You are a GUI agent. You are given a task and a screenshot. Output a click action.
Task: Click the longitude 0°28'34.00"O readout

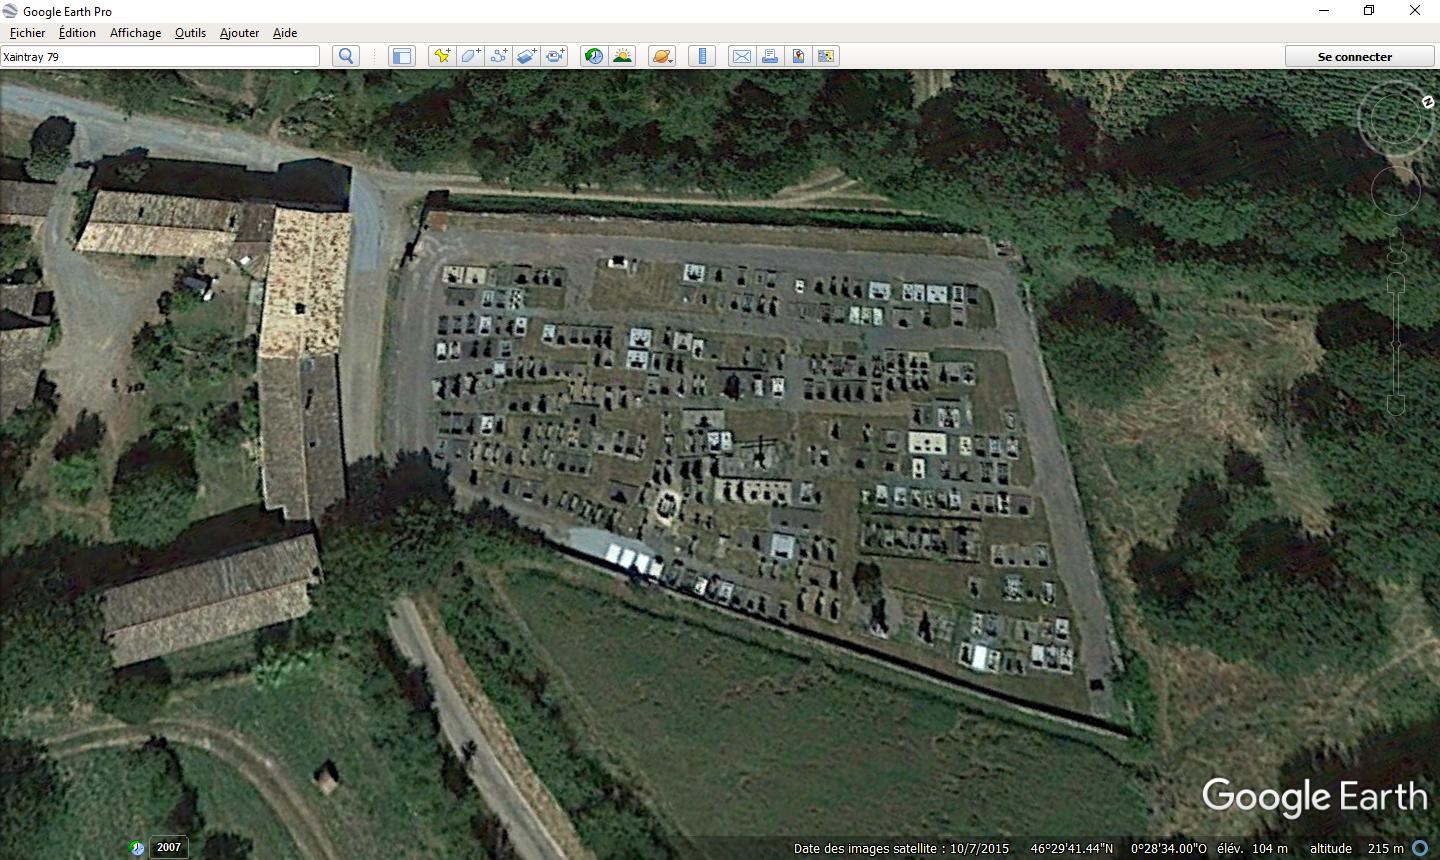[x=1168, y=848]
